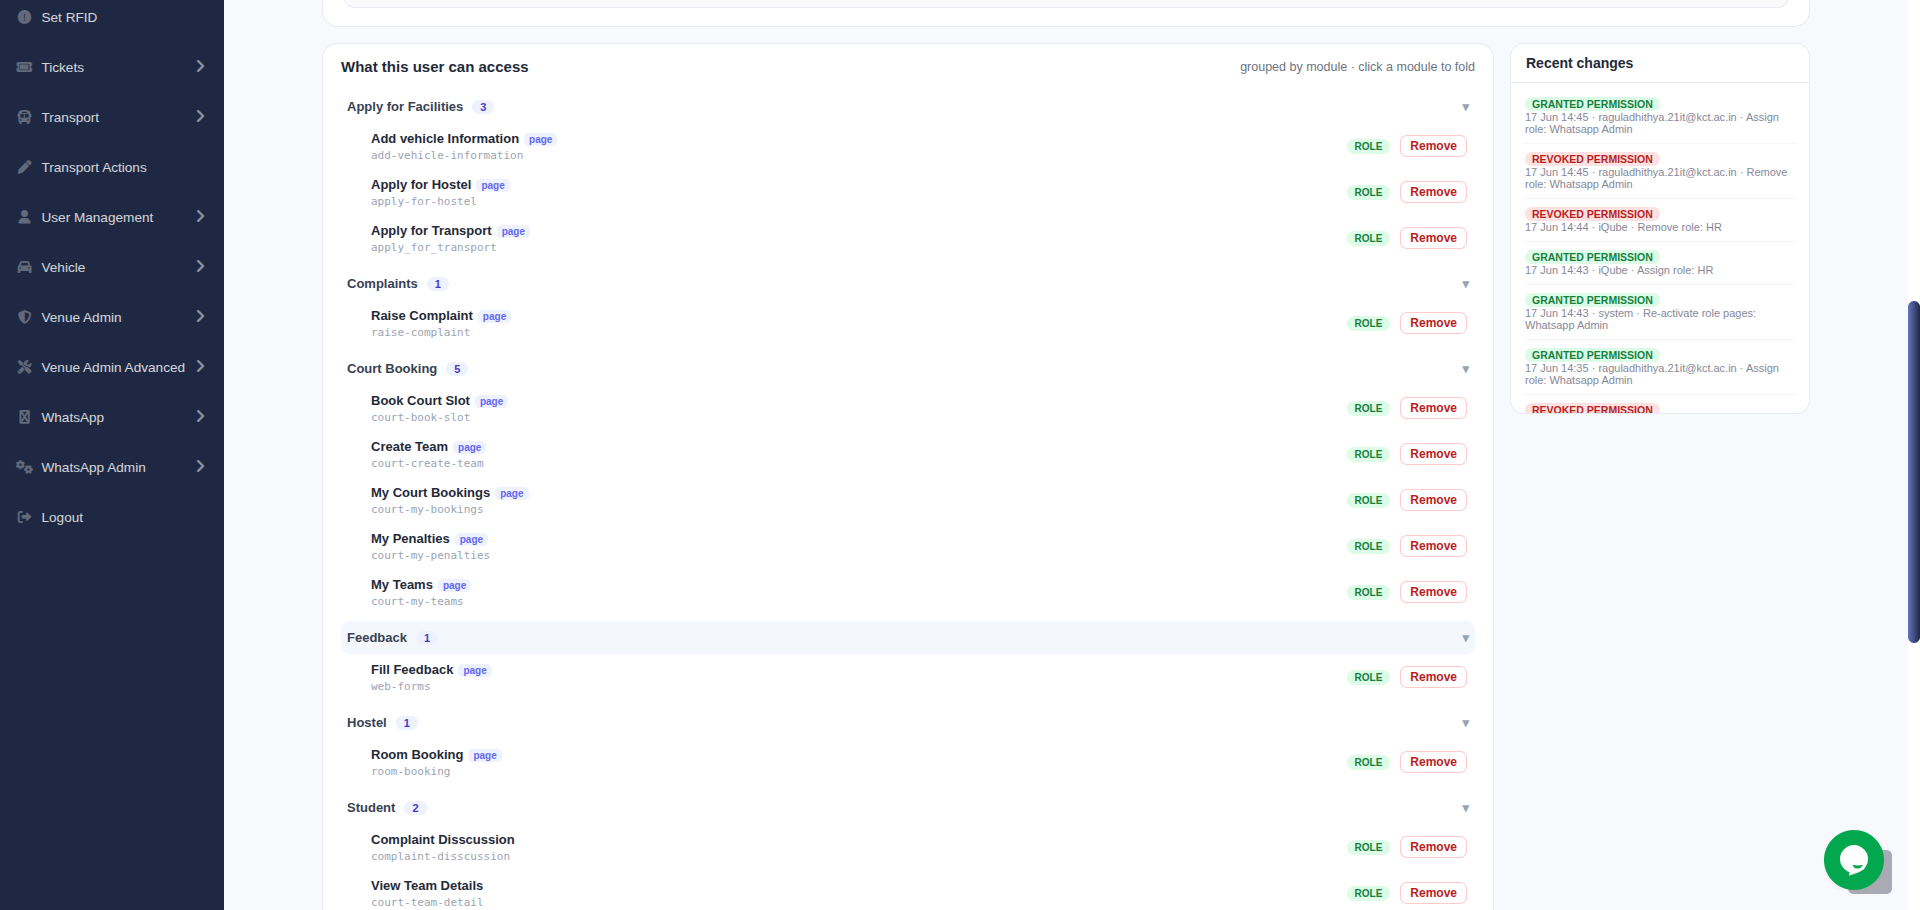Click the Re-activate role pages entry
This screenshot has height=910, width=1920.
(x=1659, y=313)
